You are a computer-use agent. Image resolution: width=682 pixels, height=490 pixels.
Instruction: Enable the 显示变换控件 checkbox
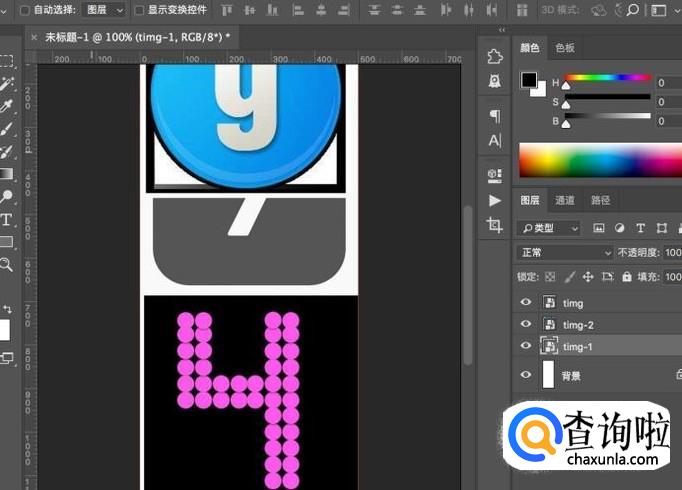tap(139, 10)
